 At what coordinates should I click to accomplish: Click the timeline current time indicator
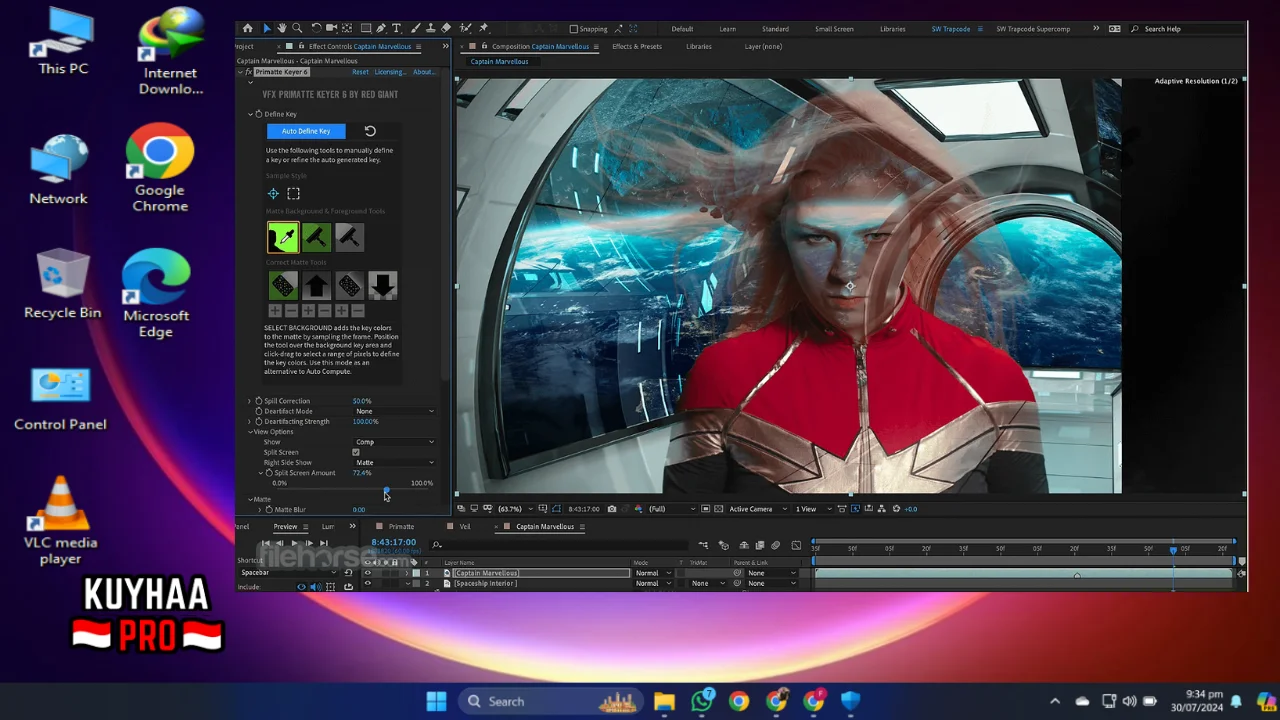[1173, 549]
